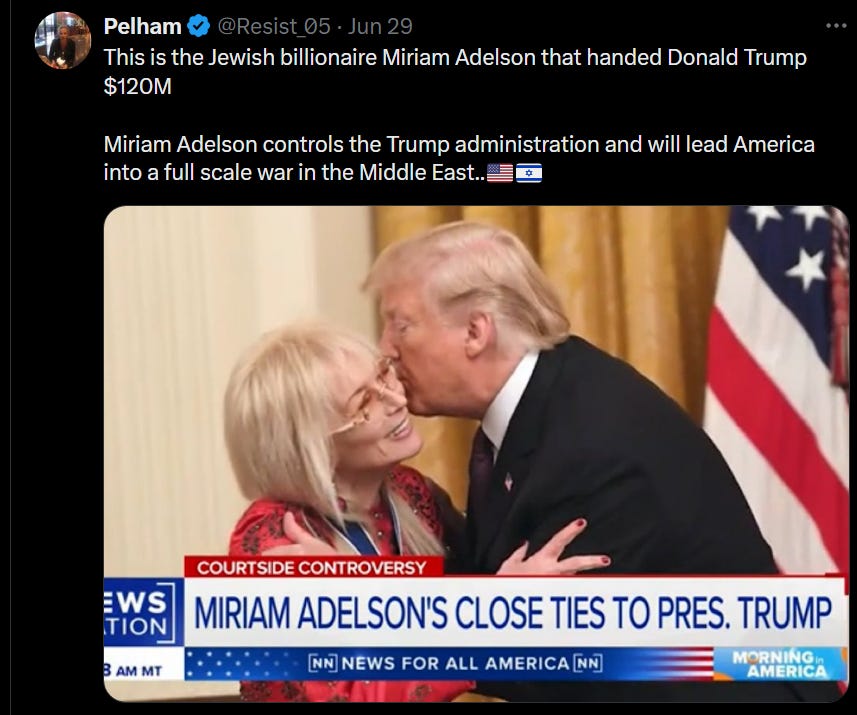Viewport: 857px width, 715px height.
Task: Click the Israel flag emoji
Action: pyautogui.click(x=529, y=173)
